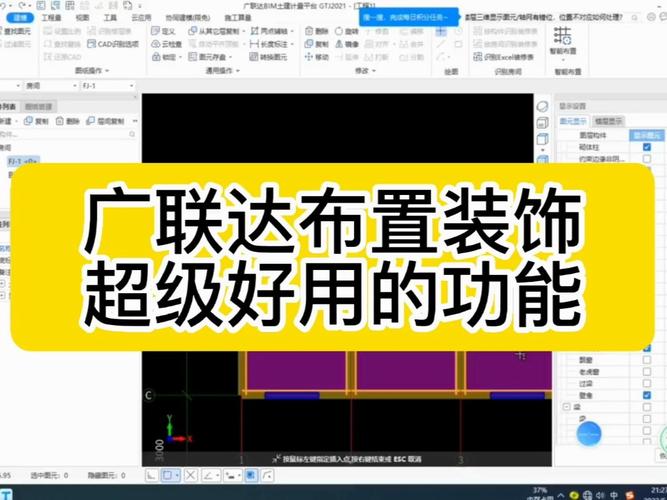Select the 旋转 rotate tool

pyautogui.click(x=347, y=31)
